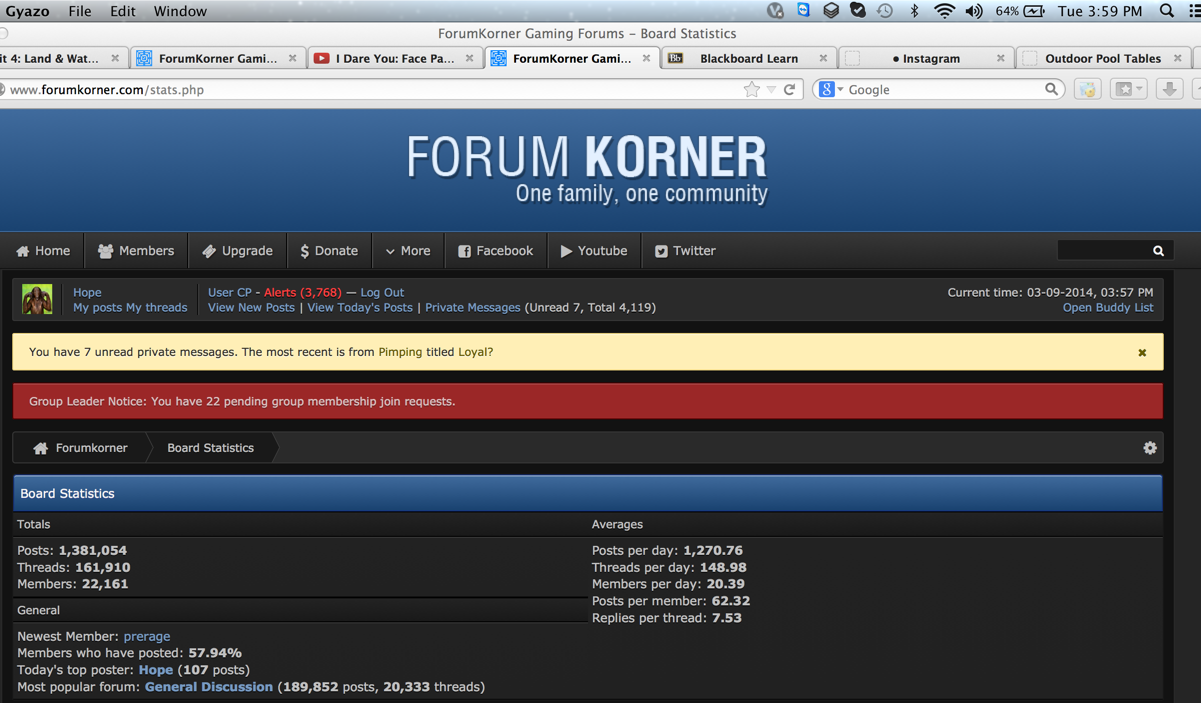The height and width of the screenshot is (703, 1201).
Task: Switch to Outdoor Pool Tables tab
Action: pos(1103,58)
